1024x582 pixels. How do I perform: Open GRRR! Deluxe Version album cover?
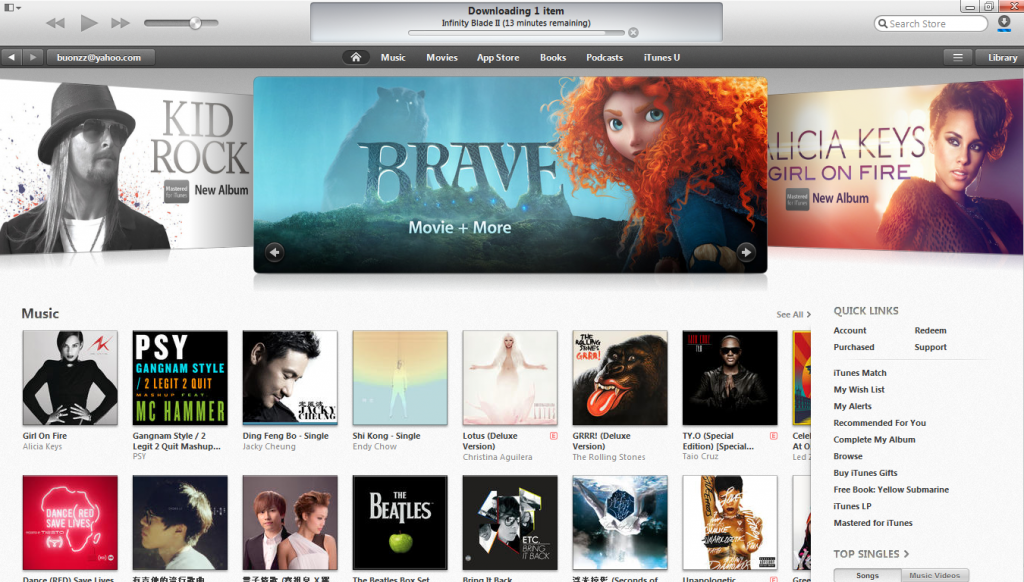(620, 378)
